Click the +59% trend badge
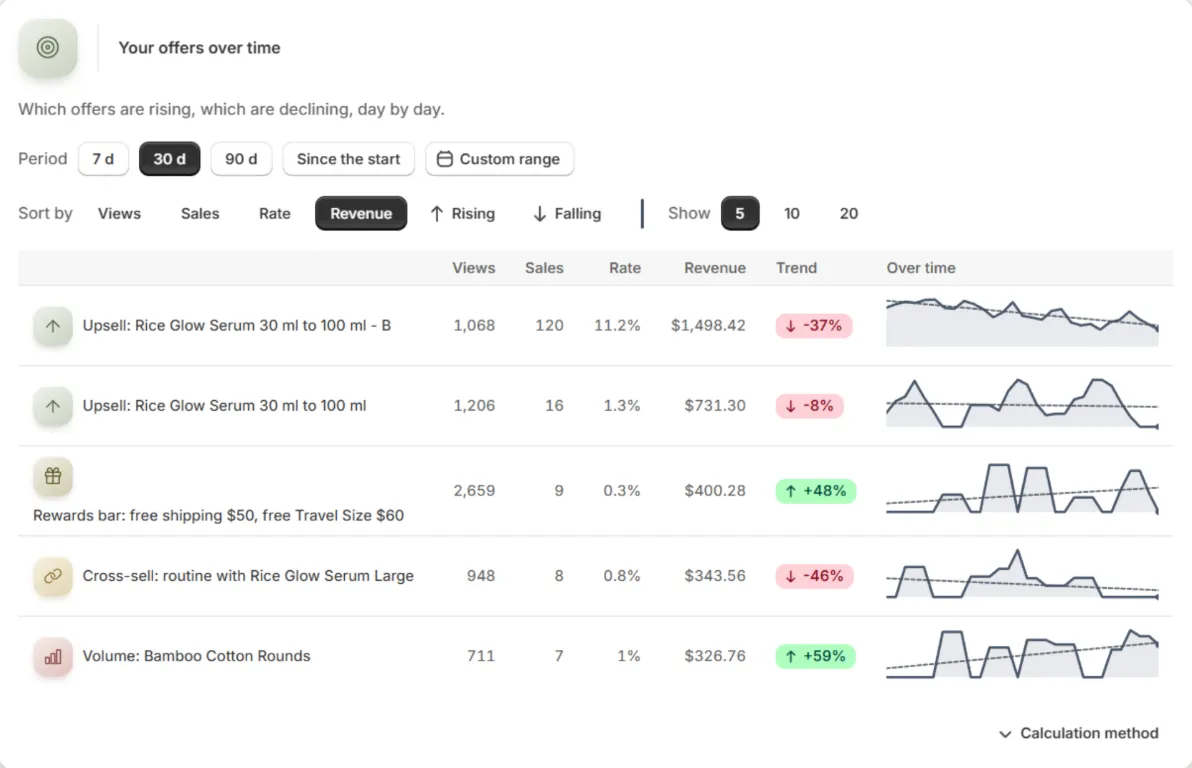This screenshot has height=768, width=1192. pyautogui.click(x=815, y=656)
